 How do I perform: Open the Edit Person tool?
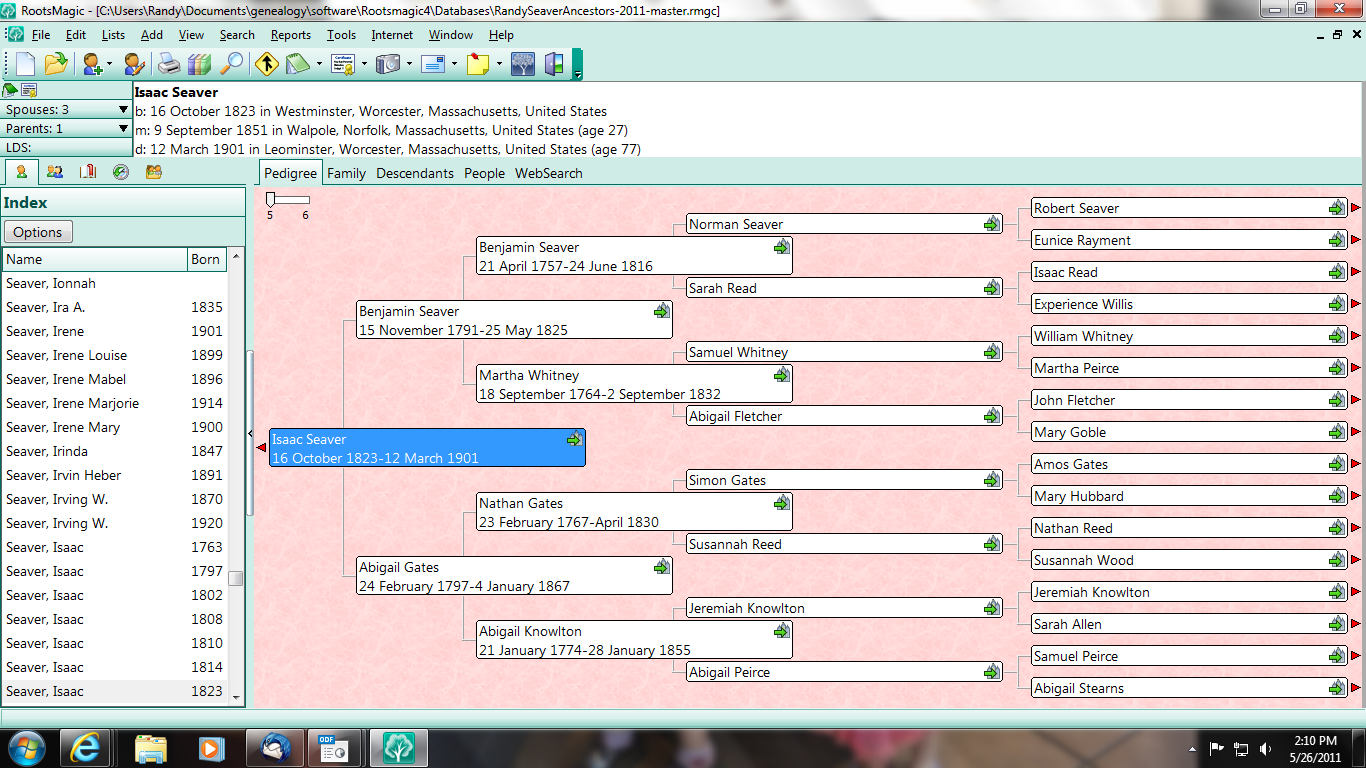pyautogui.click(x=132, y=64)
